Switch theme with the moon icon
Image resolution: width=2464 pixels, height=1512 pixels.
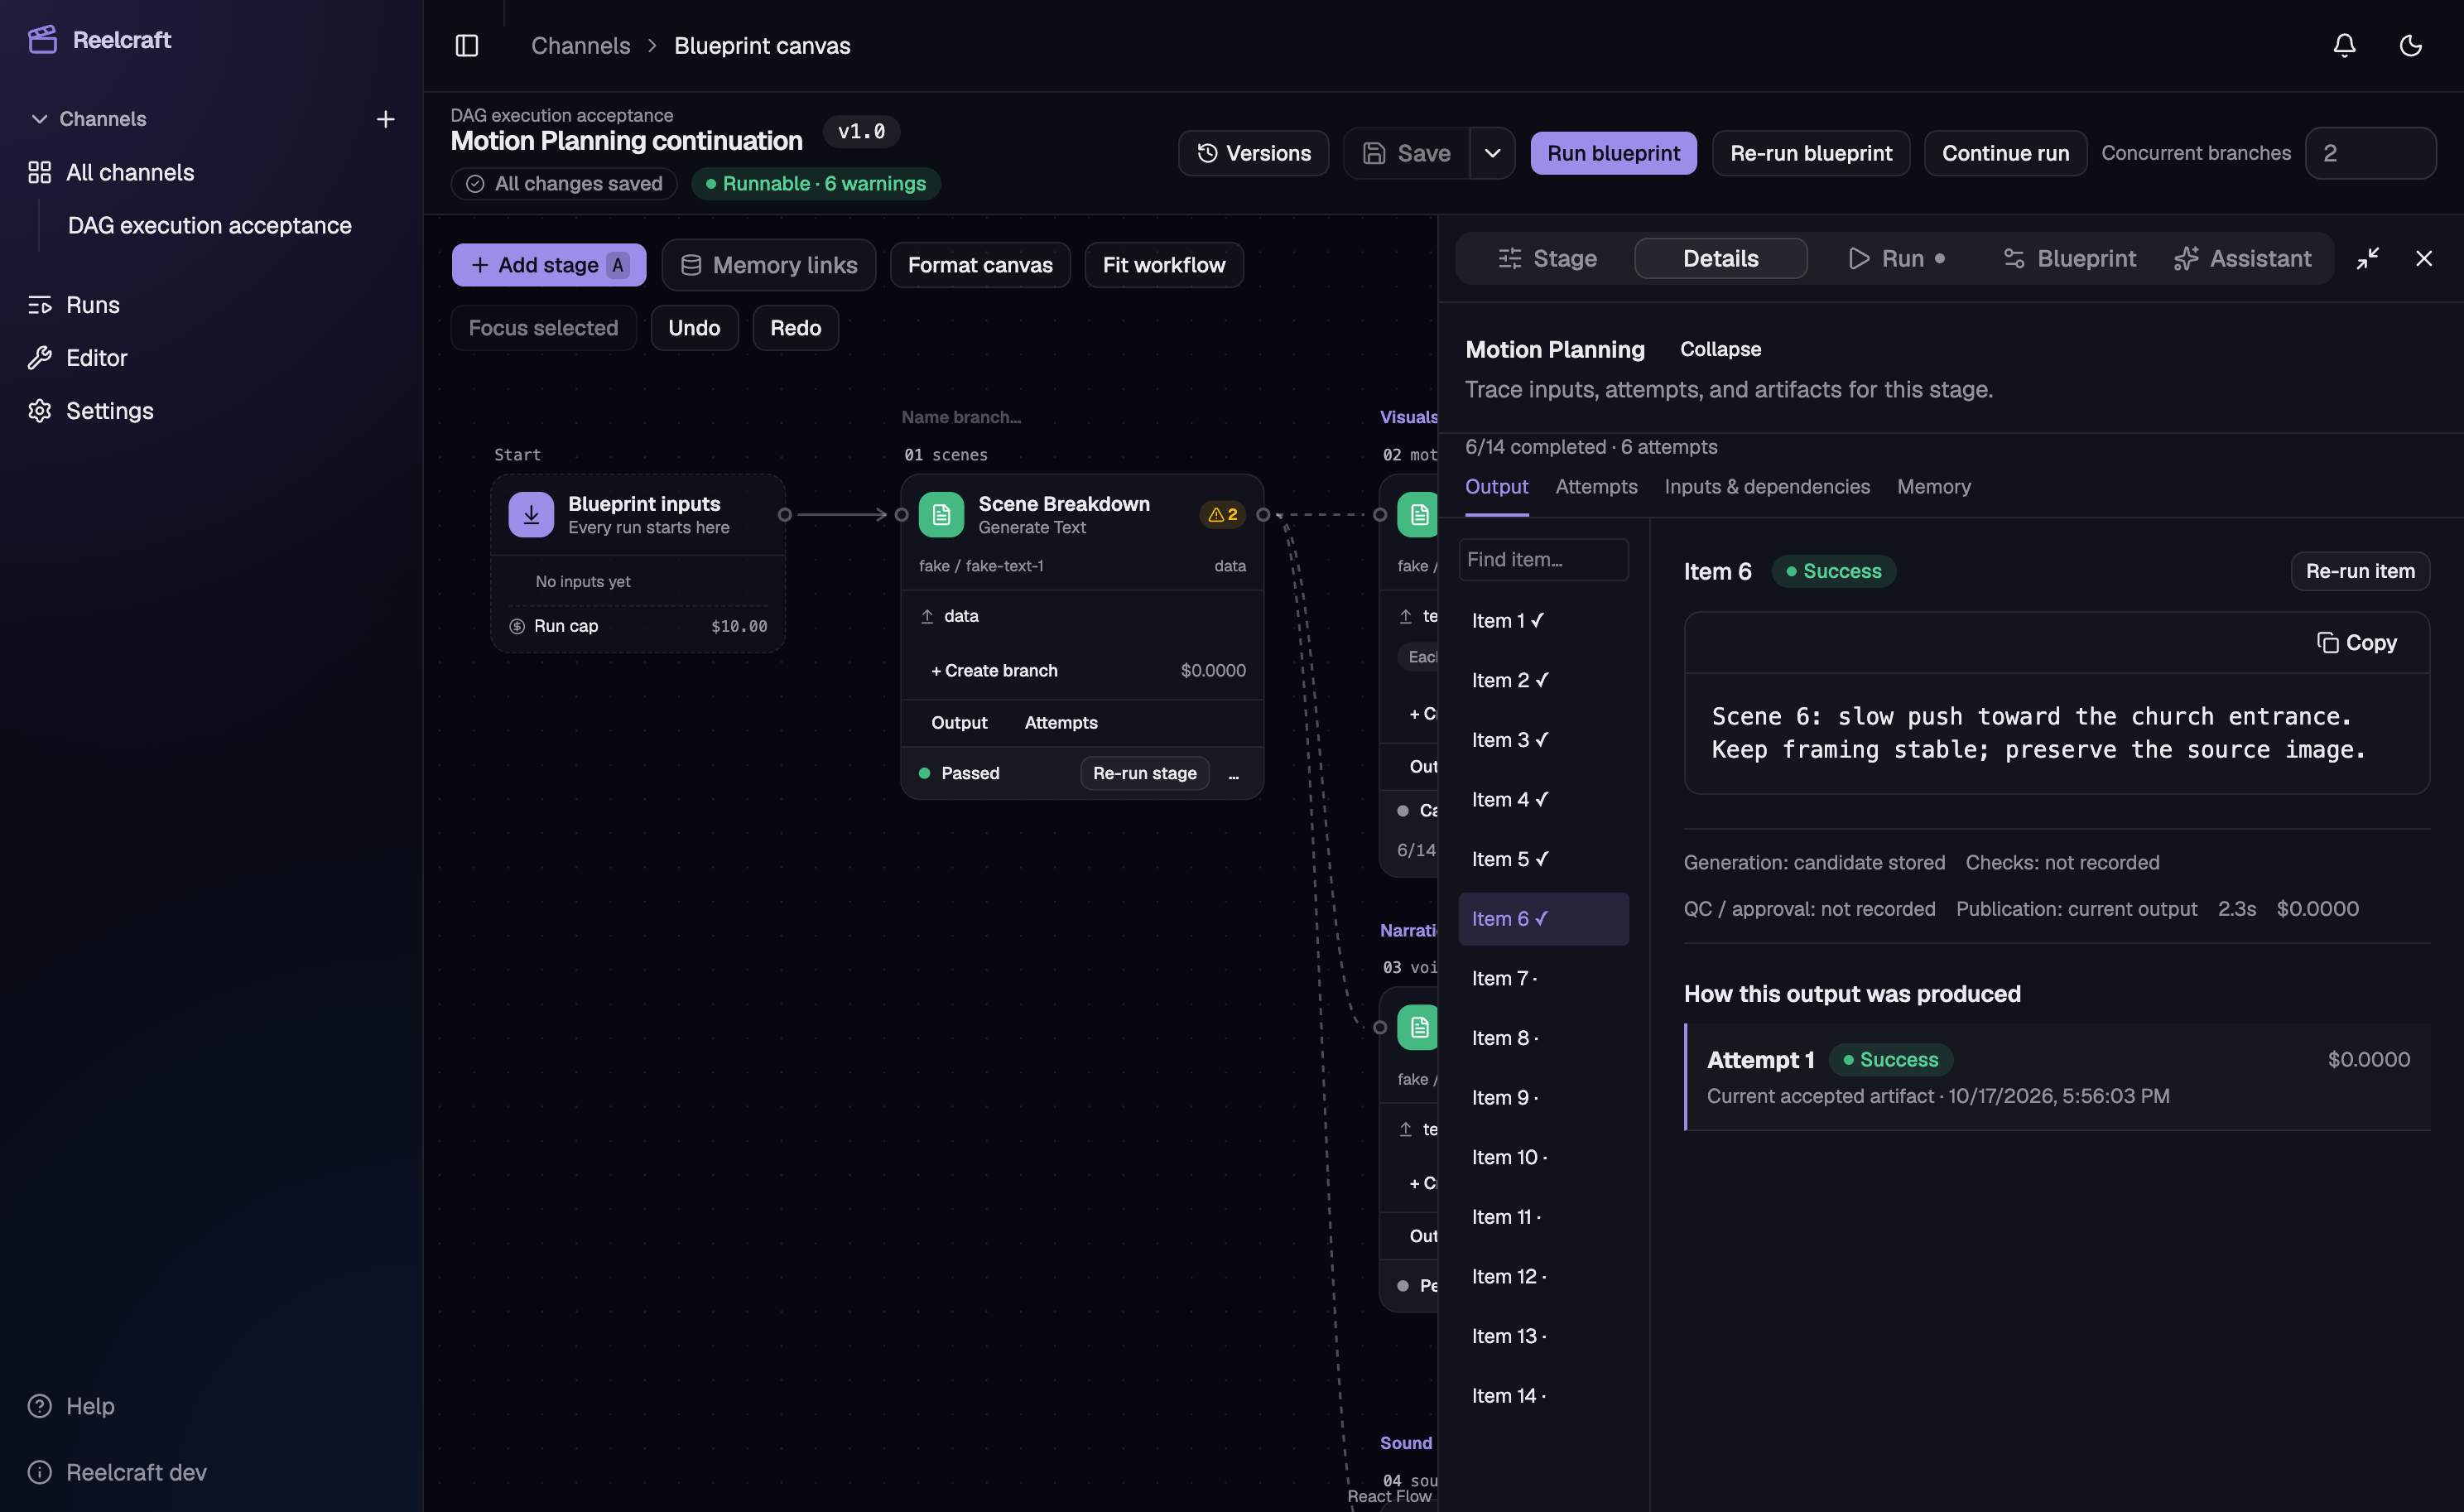tap(2410, 45)
